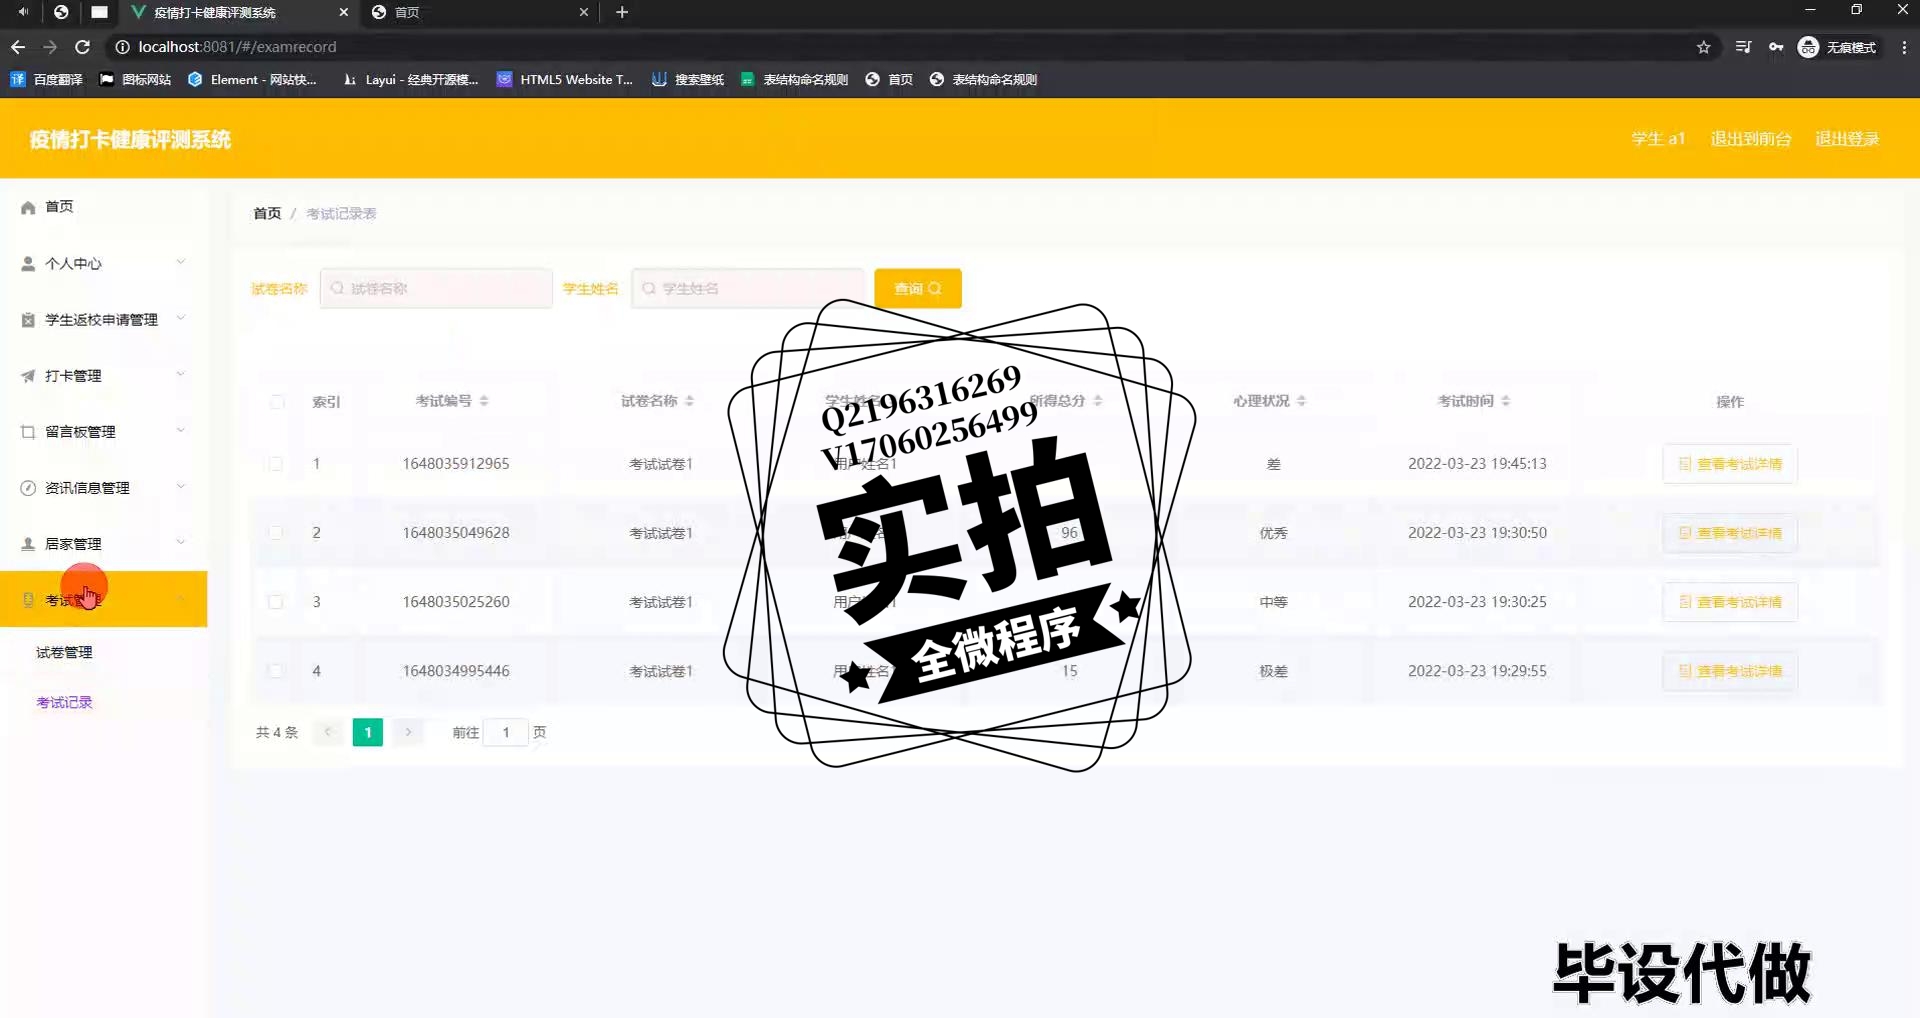Click cell 1648035912965

(x=456, y=463)
